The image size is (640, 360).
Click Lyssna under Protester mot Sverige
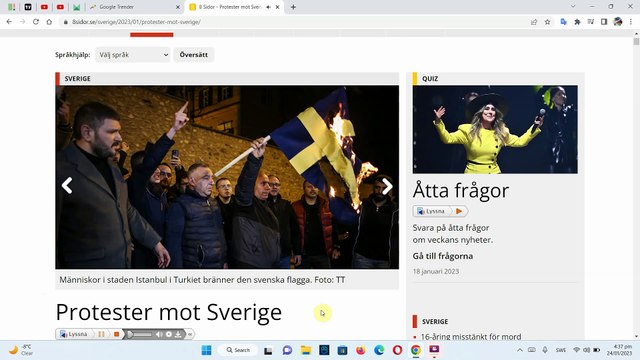tap(73, 334)
